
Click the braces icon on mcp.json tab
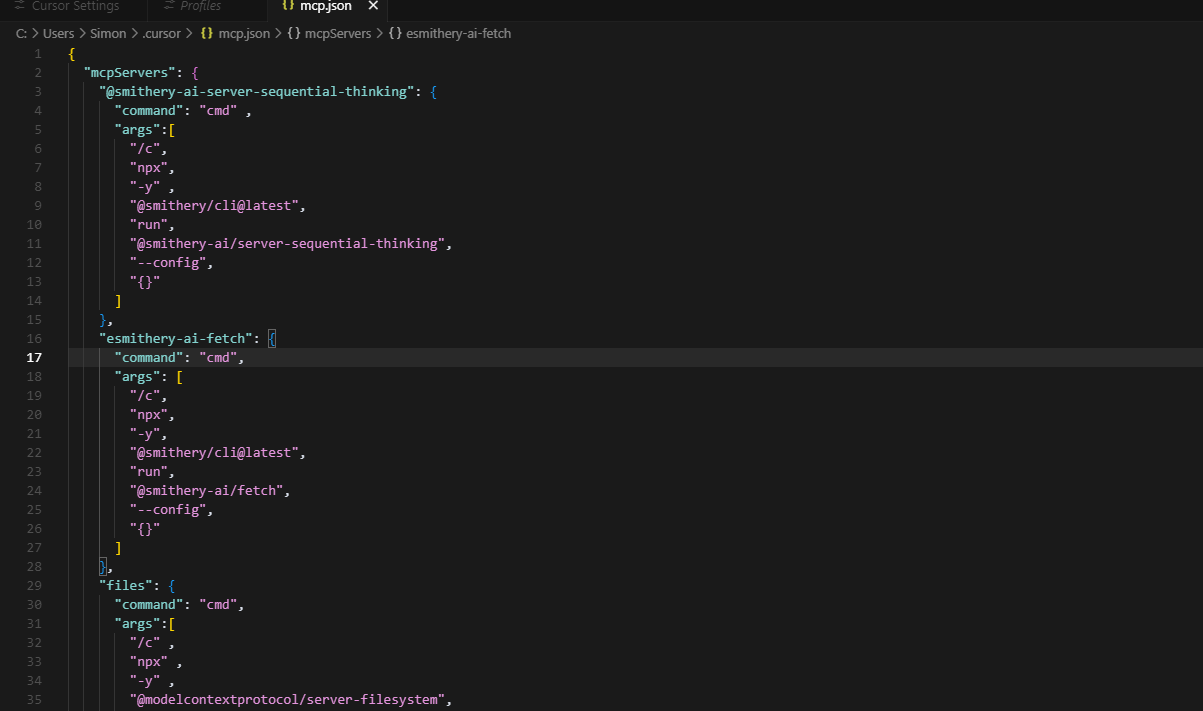tap(288, 6)
